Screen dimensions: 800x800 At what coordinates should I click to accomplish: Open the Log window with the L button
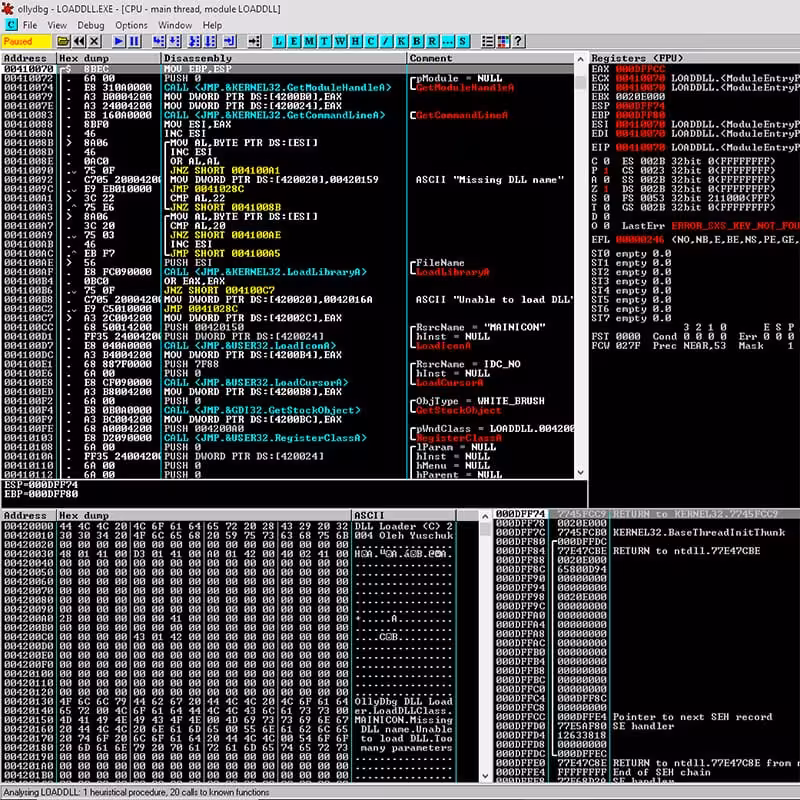[x=279, y=41]
